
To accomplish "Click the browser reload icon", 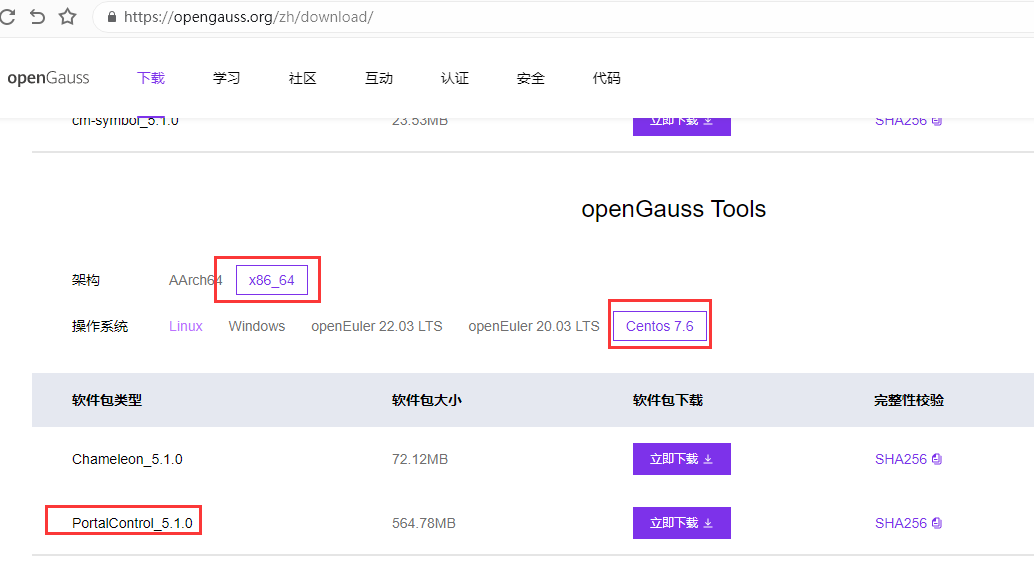I will (7, 17).
